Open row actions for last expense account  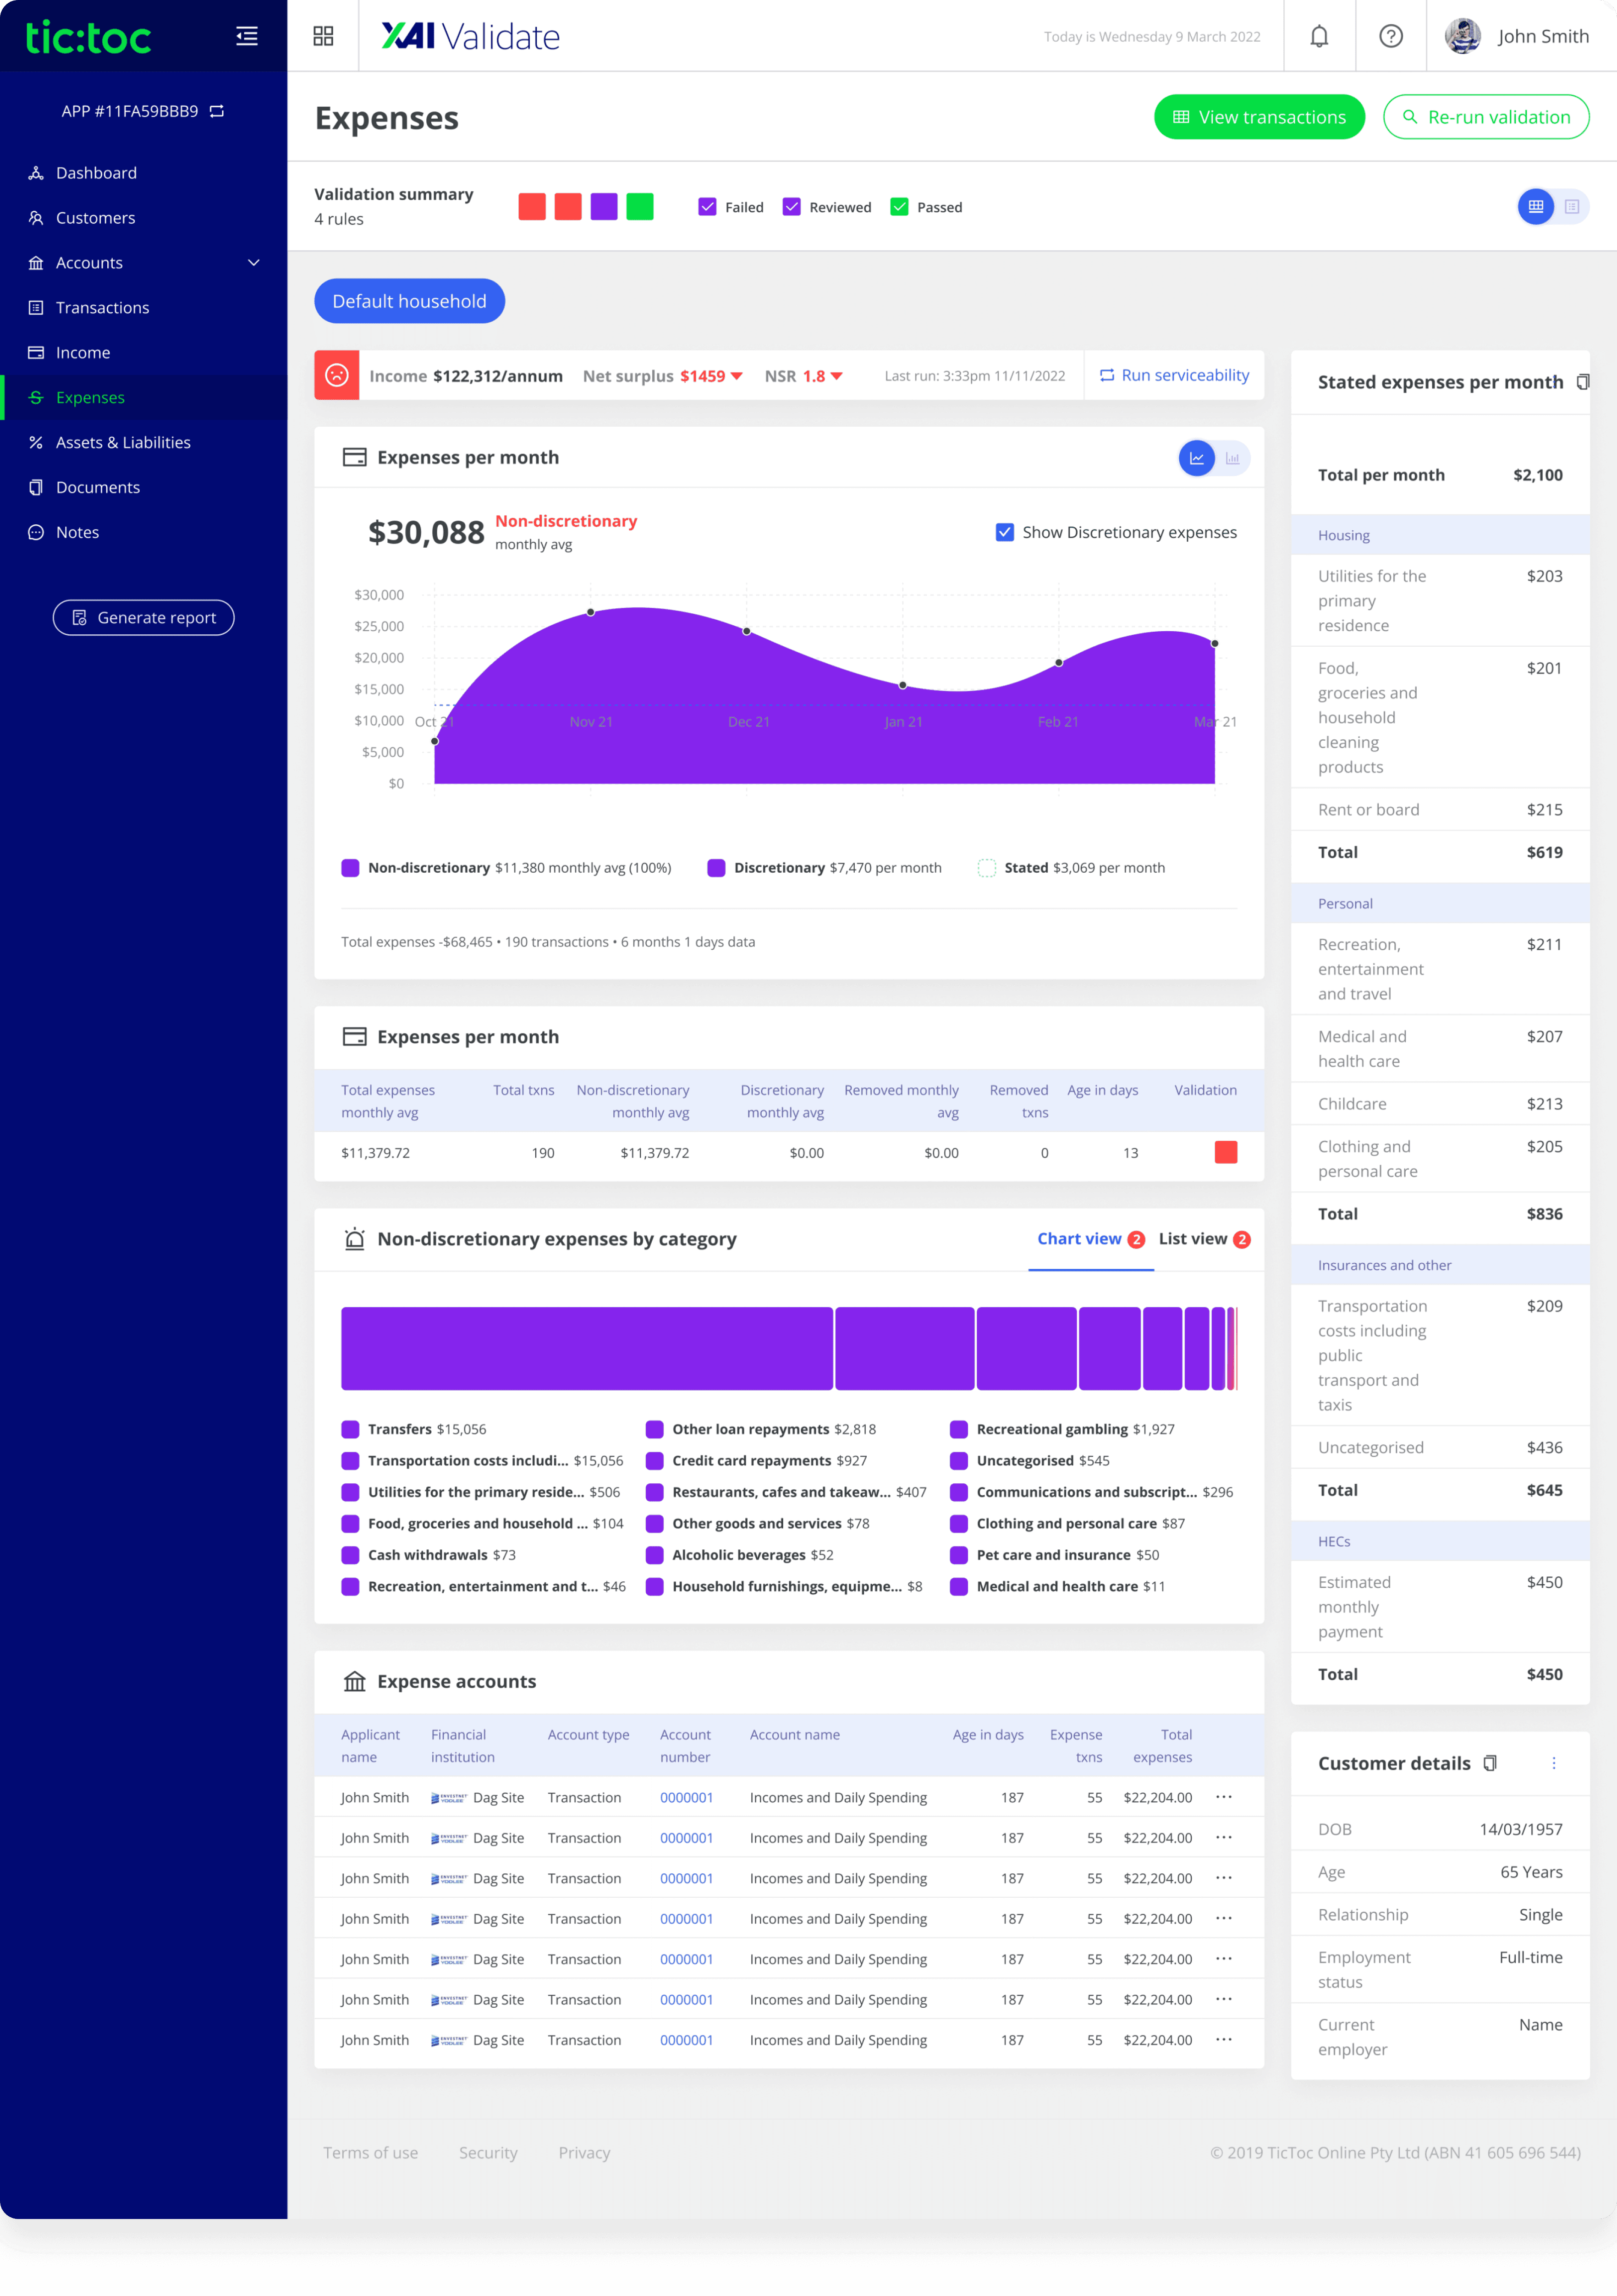click(1224, 2039)
